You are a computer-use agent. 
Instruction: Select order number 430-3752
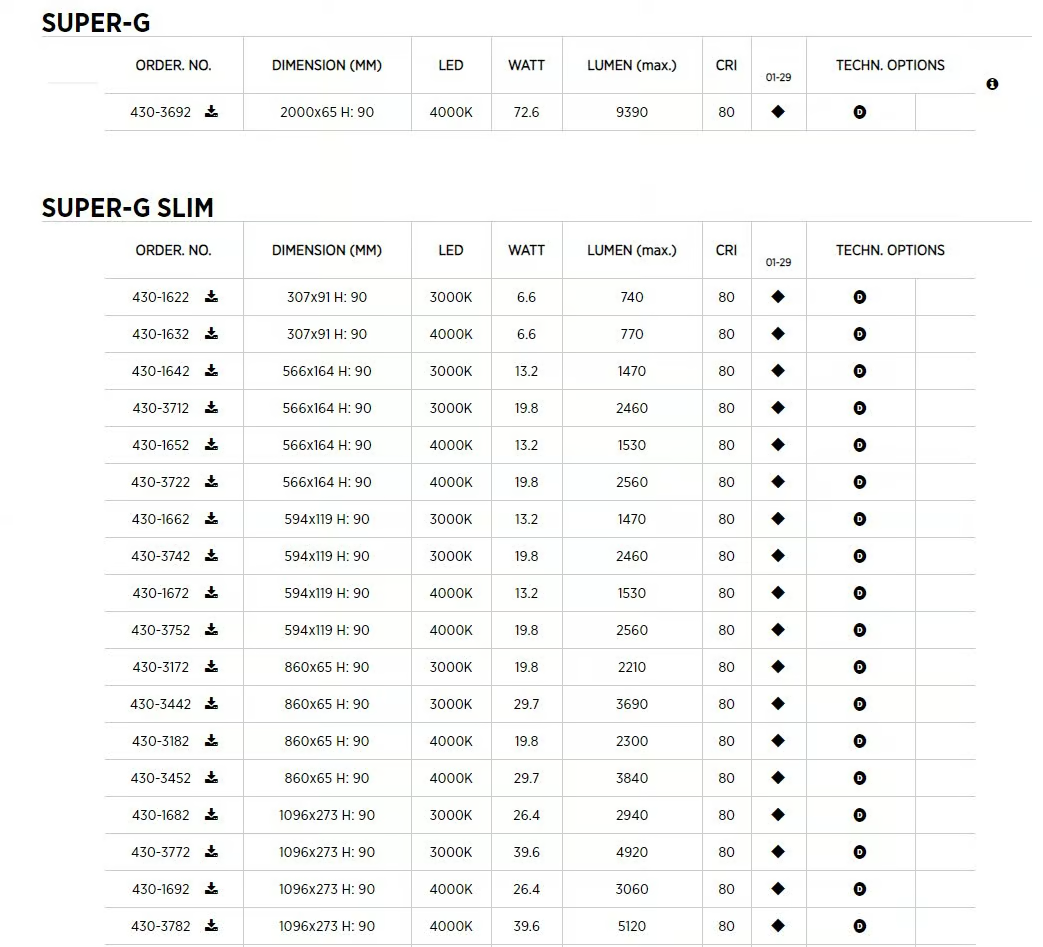pos(160,630)
